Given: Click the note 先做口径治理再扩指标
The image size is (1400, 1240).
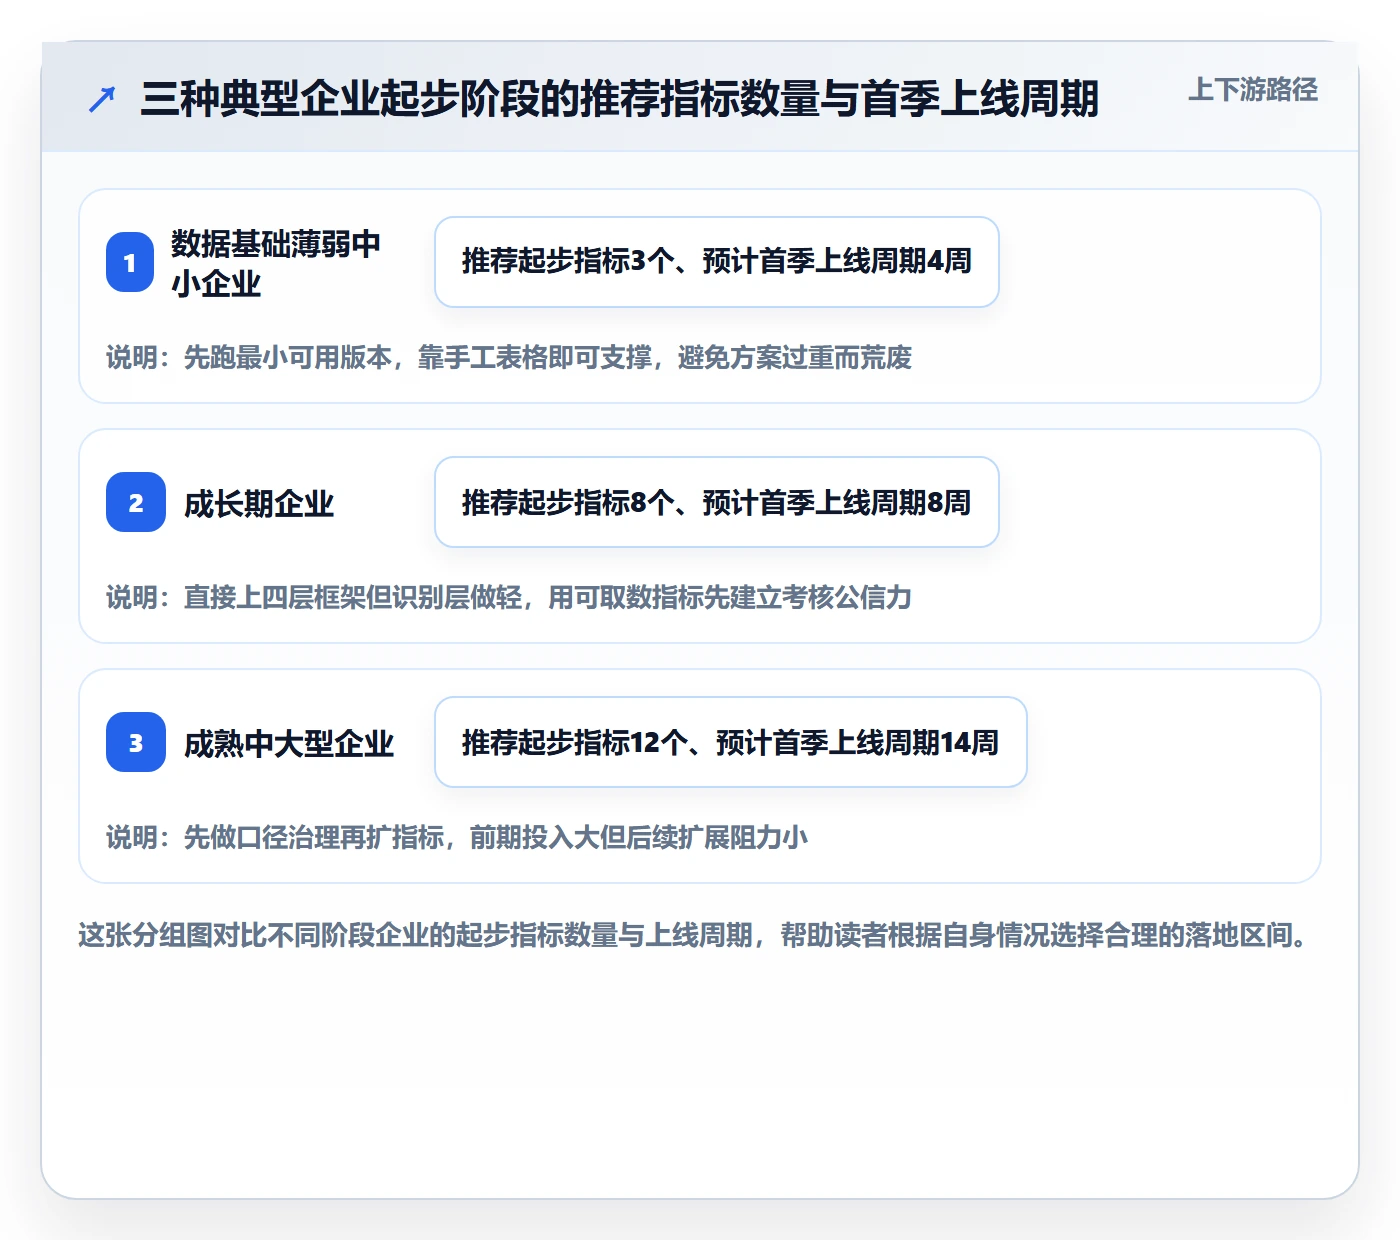Looking at the screenshot, I should click(x=457, y=837).
